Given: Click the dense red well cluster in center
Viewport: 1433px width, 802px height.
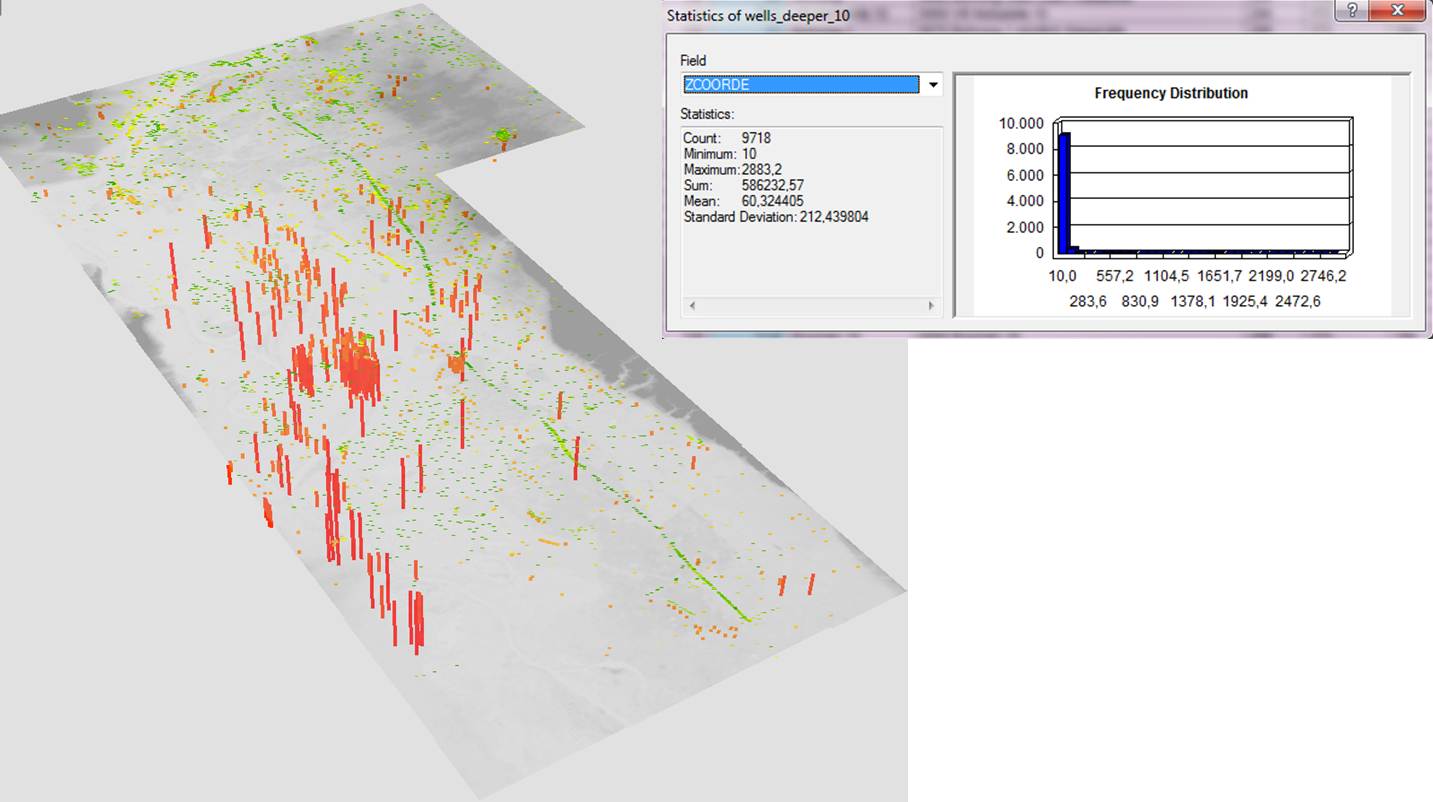Looking at the screenshot, I should (358, 368).
